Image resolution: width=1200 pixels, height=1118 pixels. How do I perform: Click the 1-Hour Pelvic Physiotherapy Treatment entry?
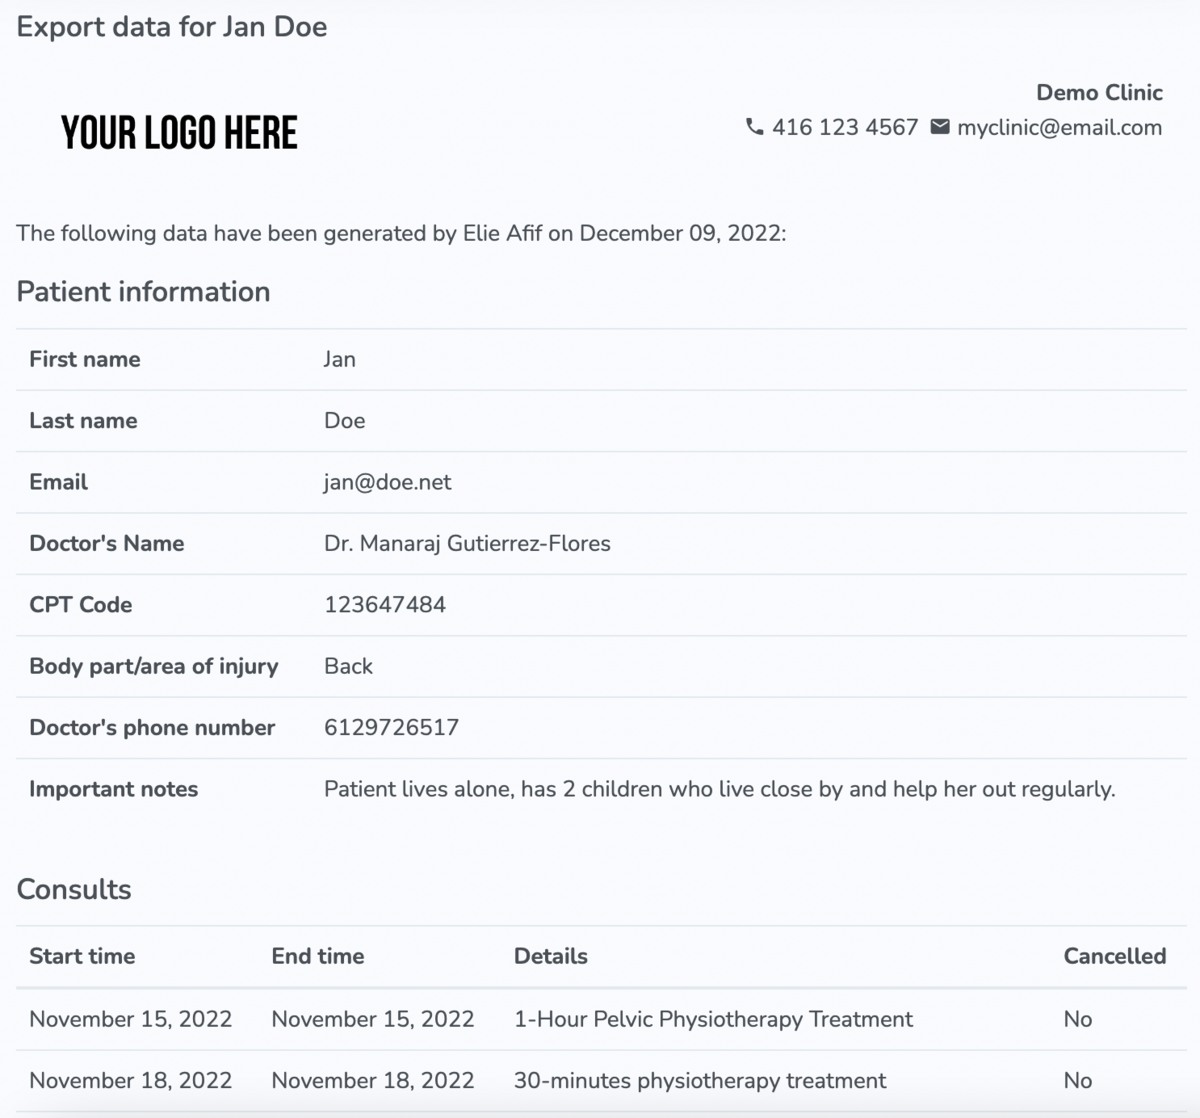pyautogui.click(x=713, y=1019)
